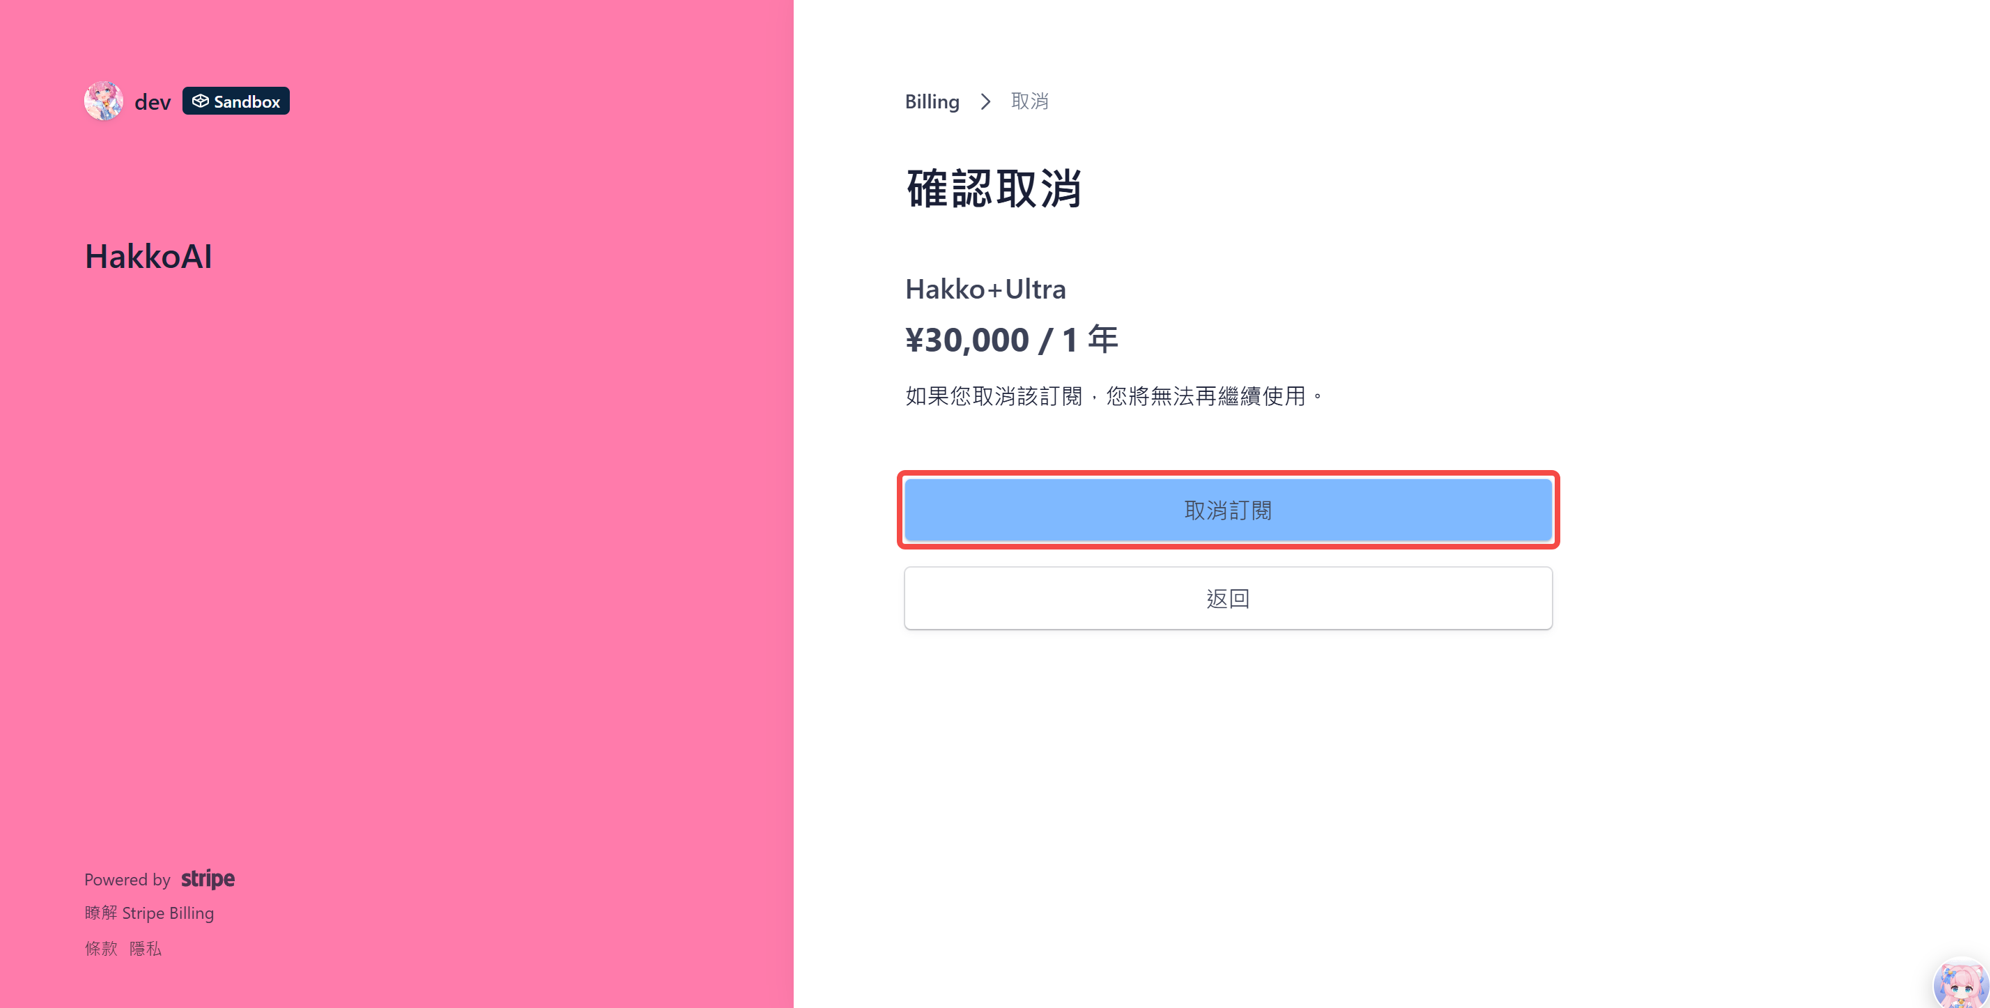Screen dimensions: 1990x1008
Task: Click the ¥30,000 / 1 年 price
Action: pos(1011,340)
